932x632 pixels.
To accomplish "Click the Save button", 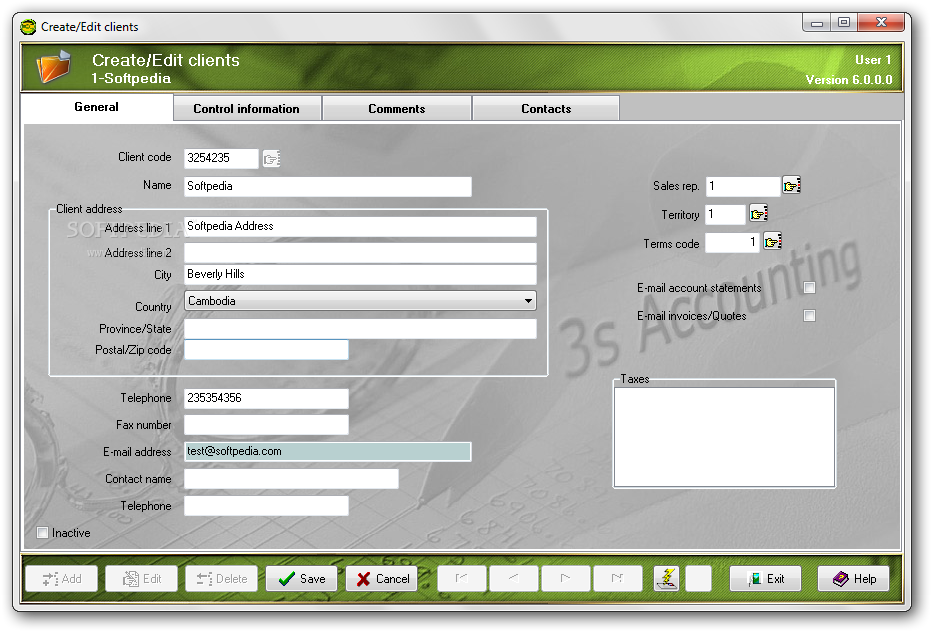I will click(x=301, y=578).
